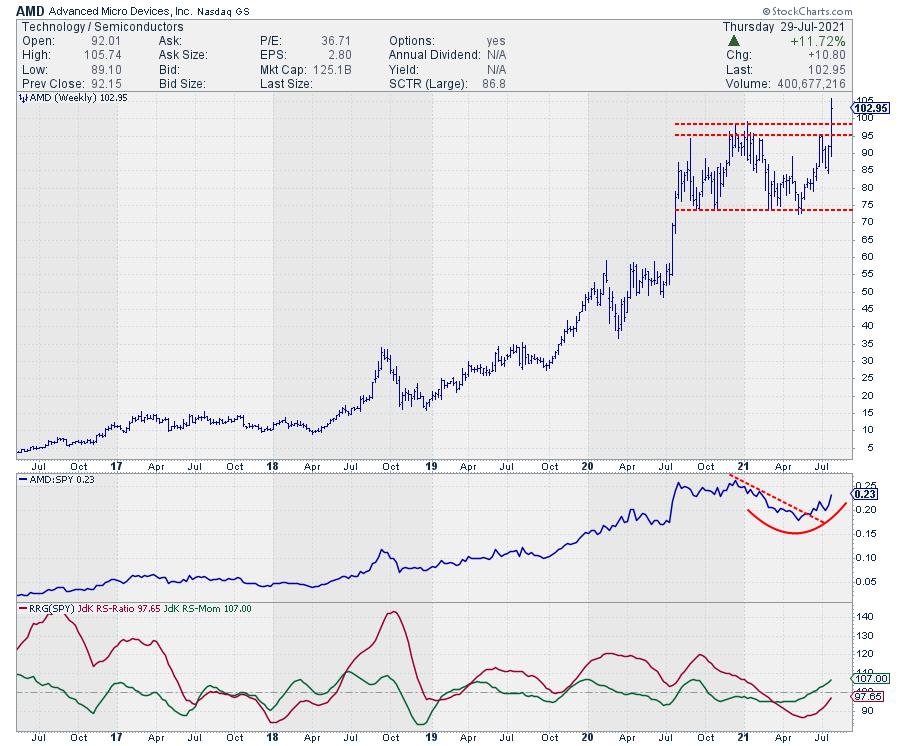The image size is (900, 746).
Task: Click the 107.00 RS-Momentum axis tag
Action: coord(867,678)
